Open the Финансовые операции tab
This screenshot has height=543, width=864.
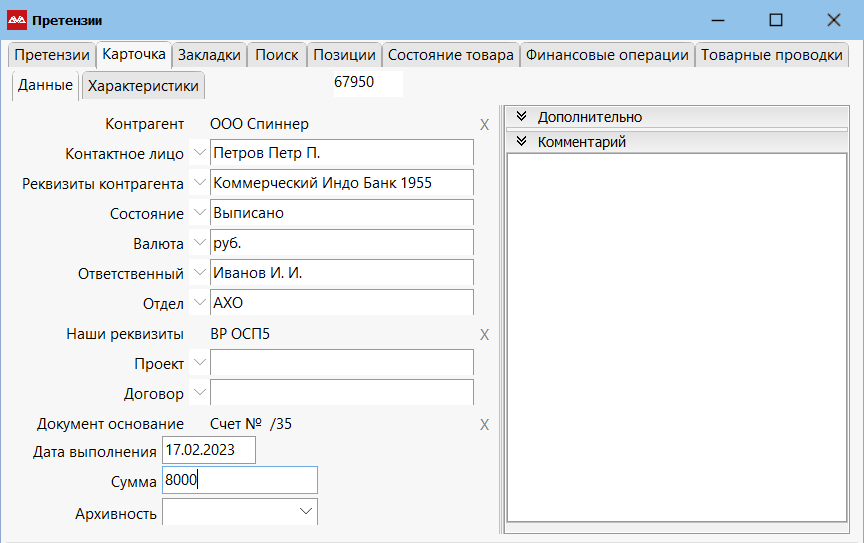click(608, 55)
